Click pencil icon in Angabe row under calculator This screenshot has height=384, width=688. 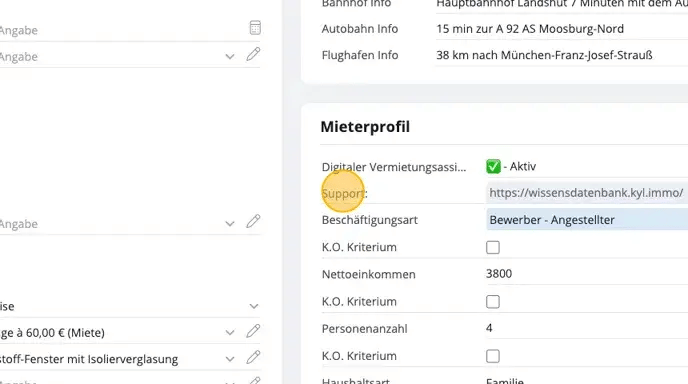(x=253, y=54)
